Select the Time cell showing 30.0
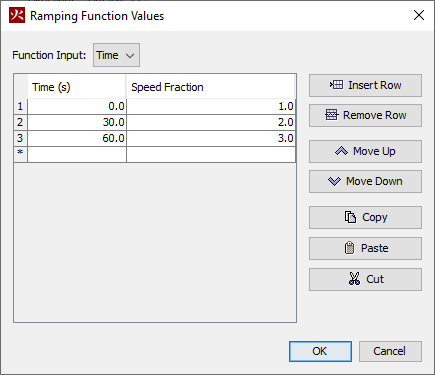 (x=77, y=122)
